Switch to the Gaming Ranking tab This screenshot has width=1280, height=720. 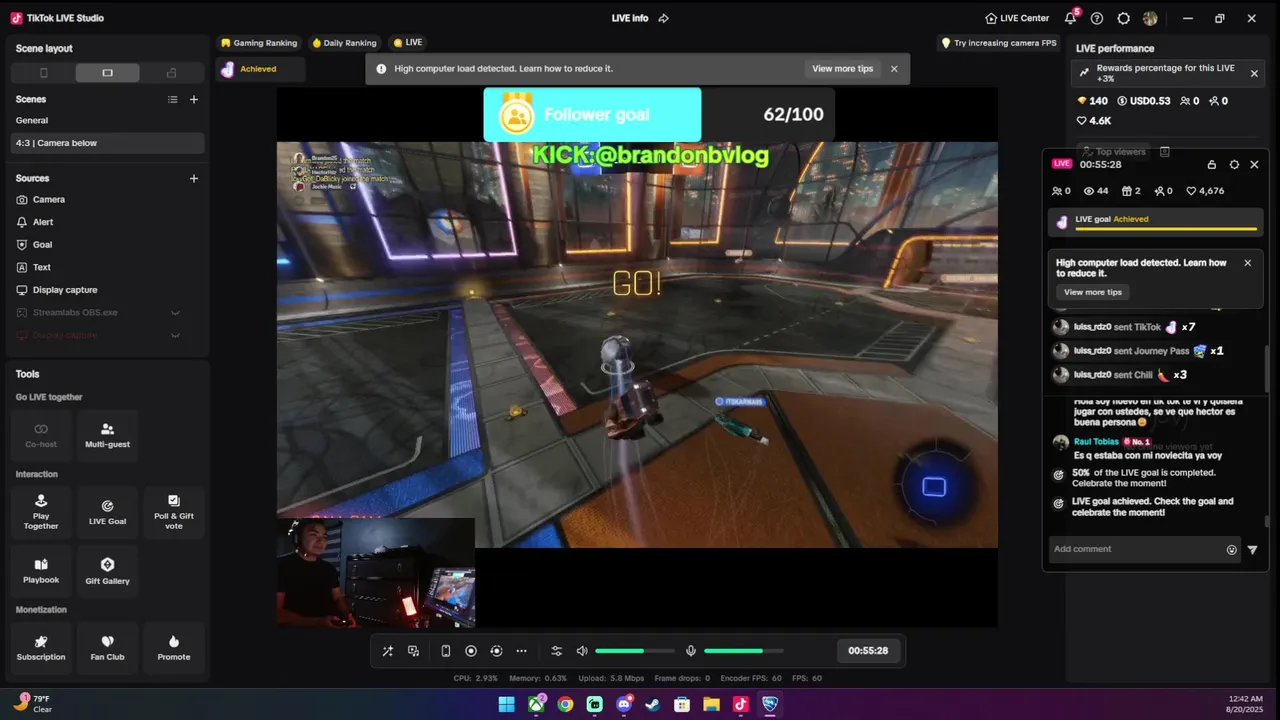(259, 43)
